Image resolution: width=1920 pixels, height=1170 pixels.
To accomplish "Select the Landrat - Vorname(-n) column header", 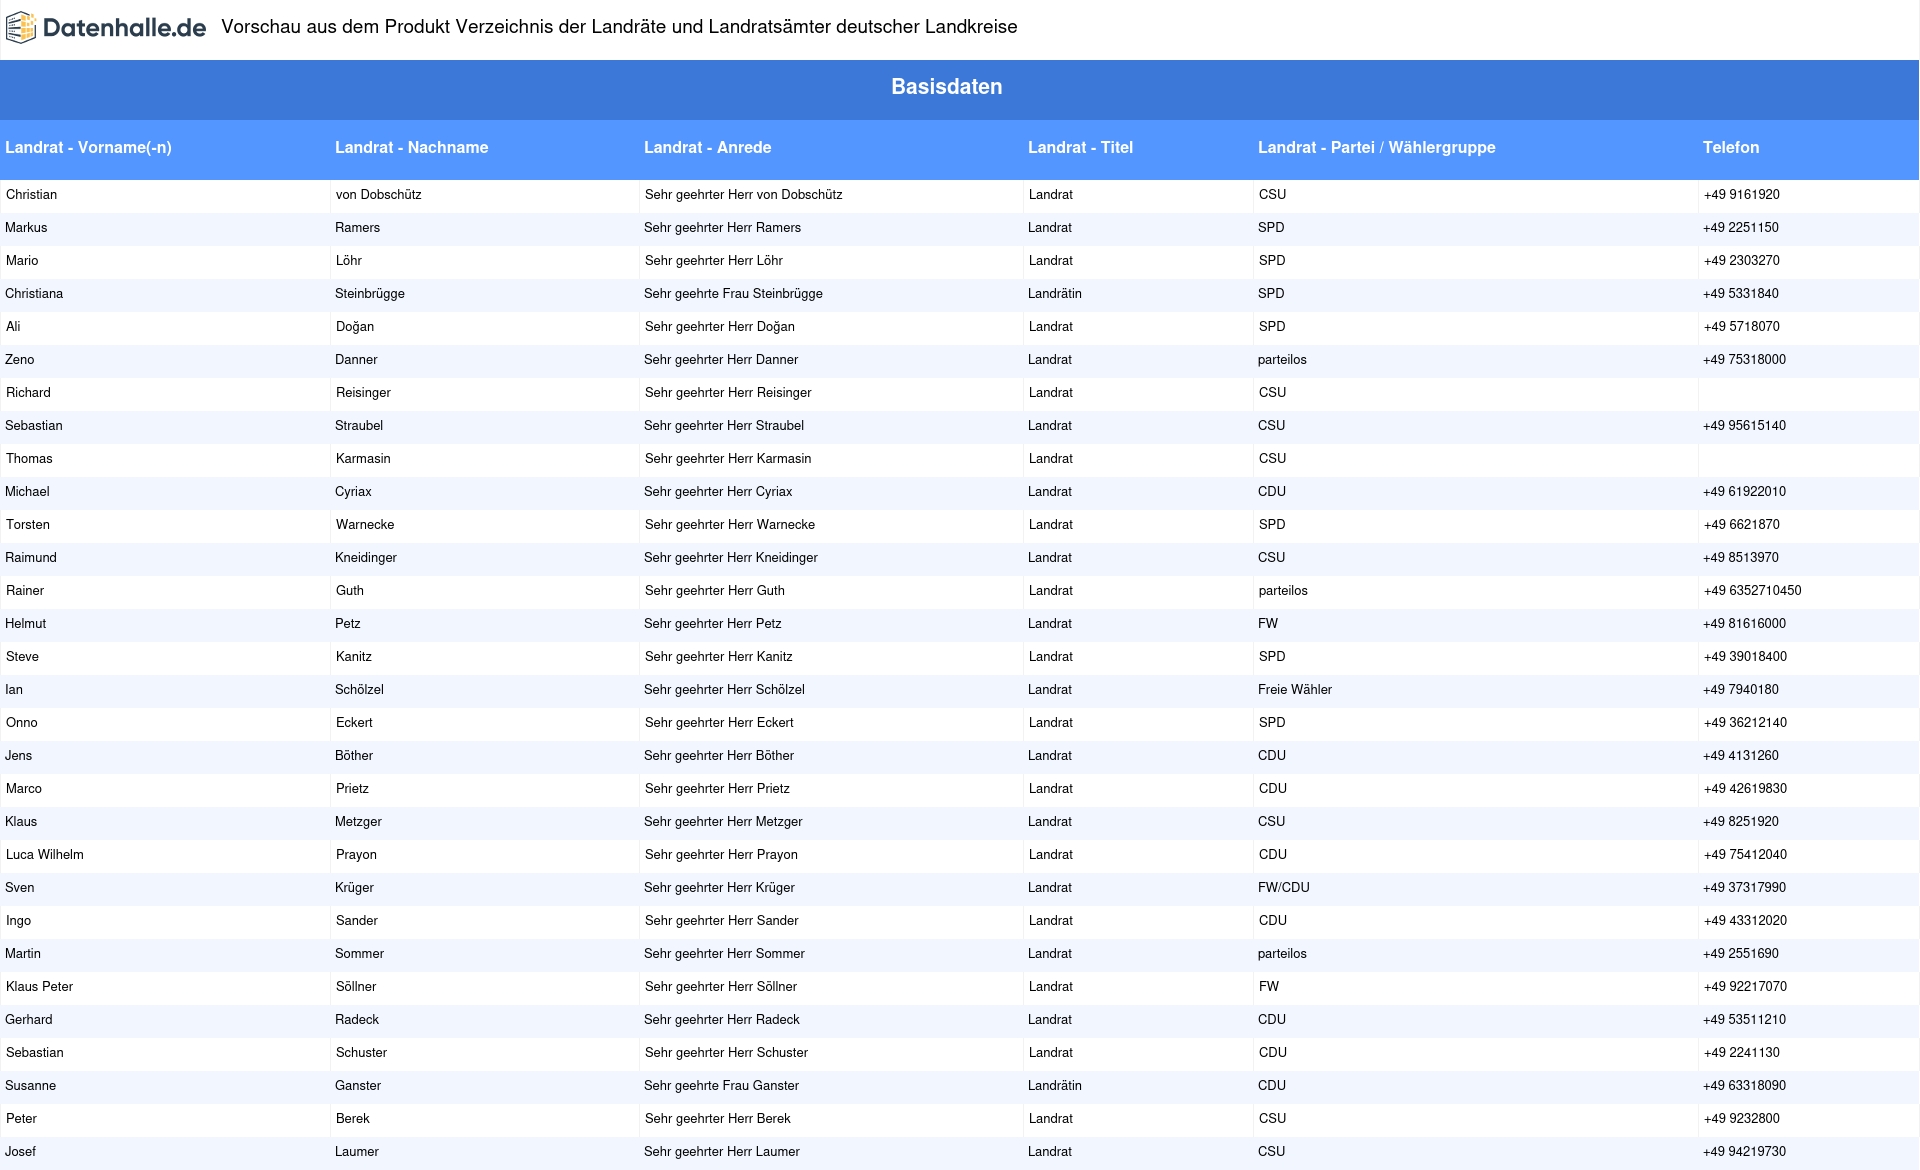I will click(x=88, y=147).
